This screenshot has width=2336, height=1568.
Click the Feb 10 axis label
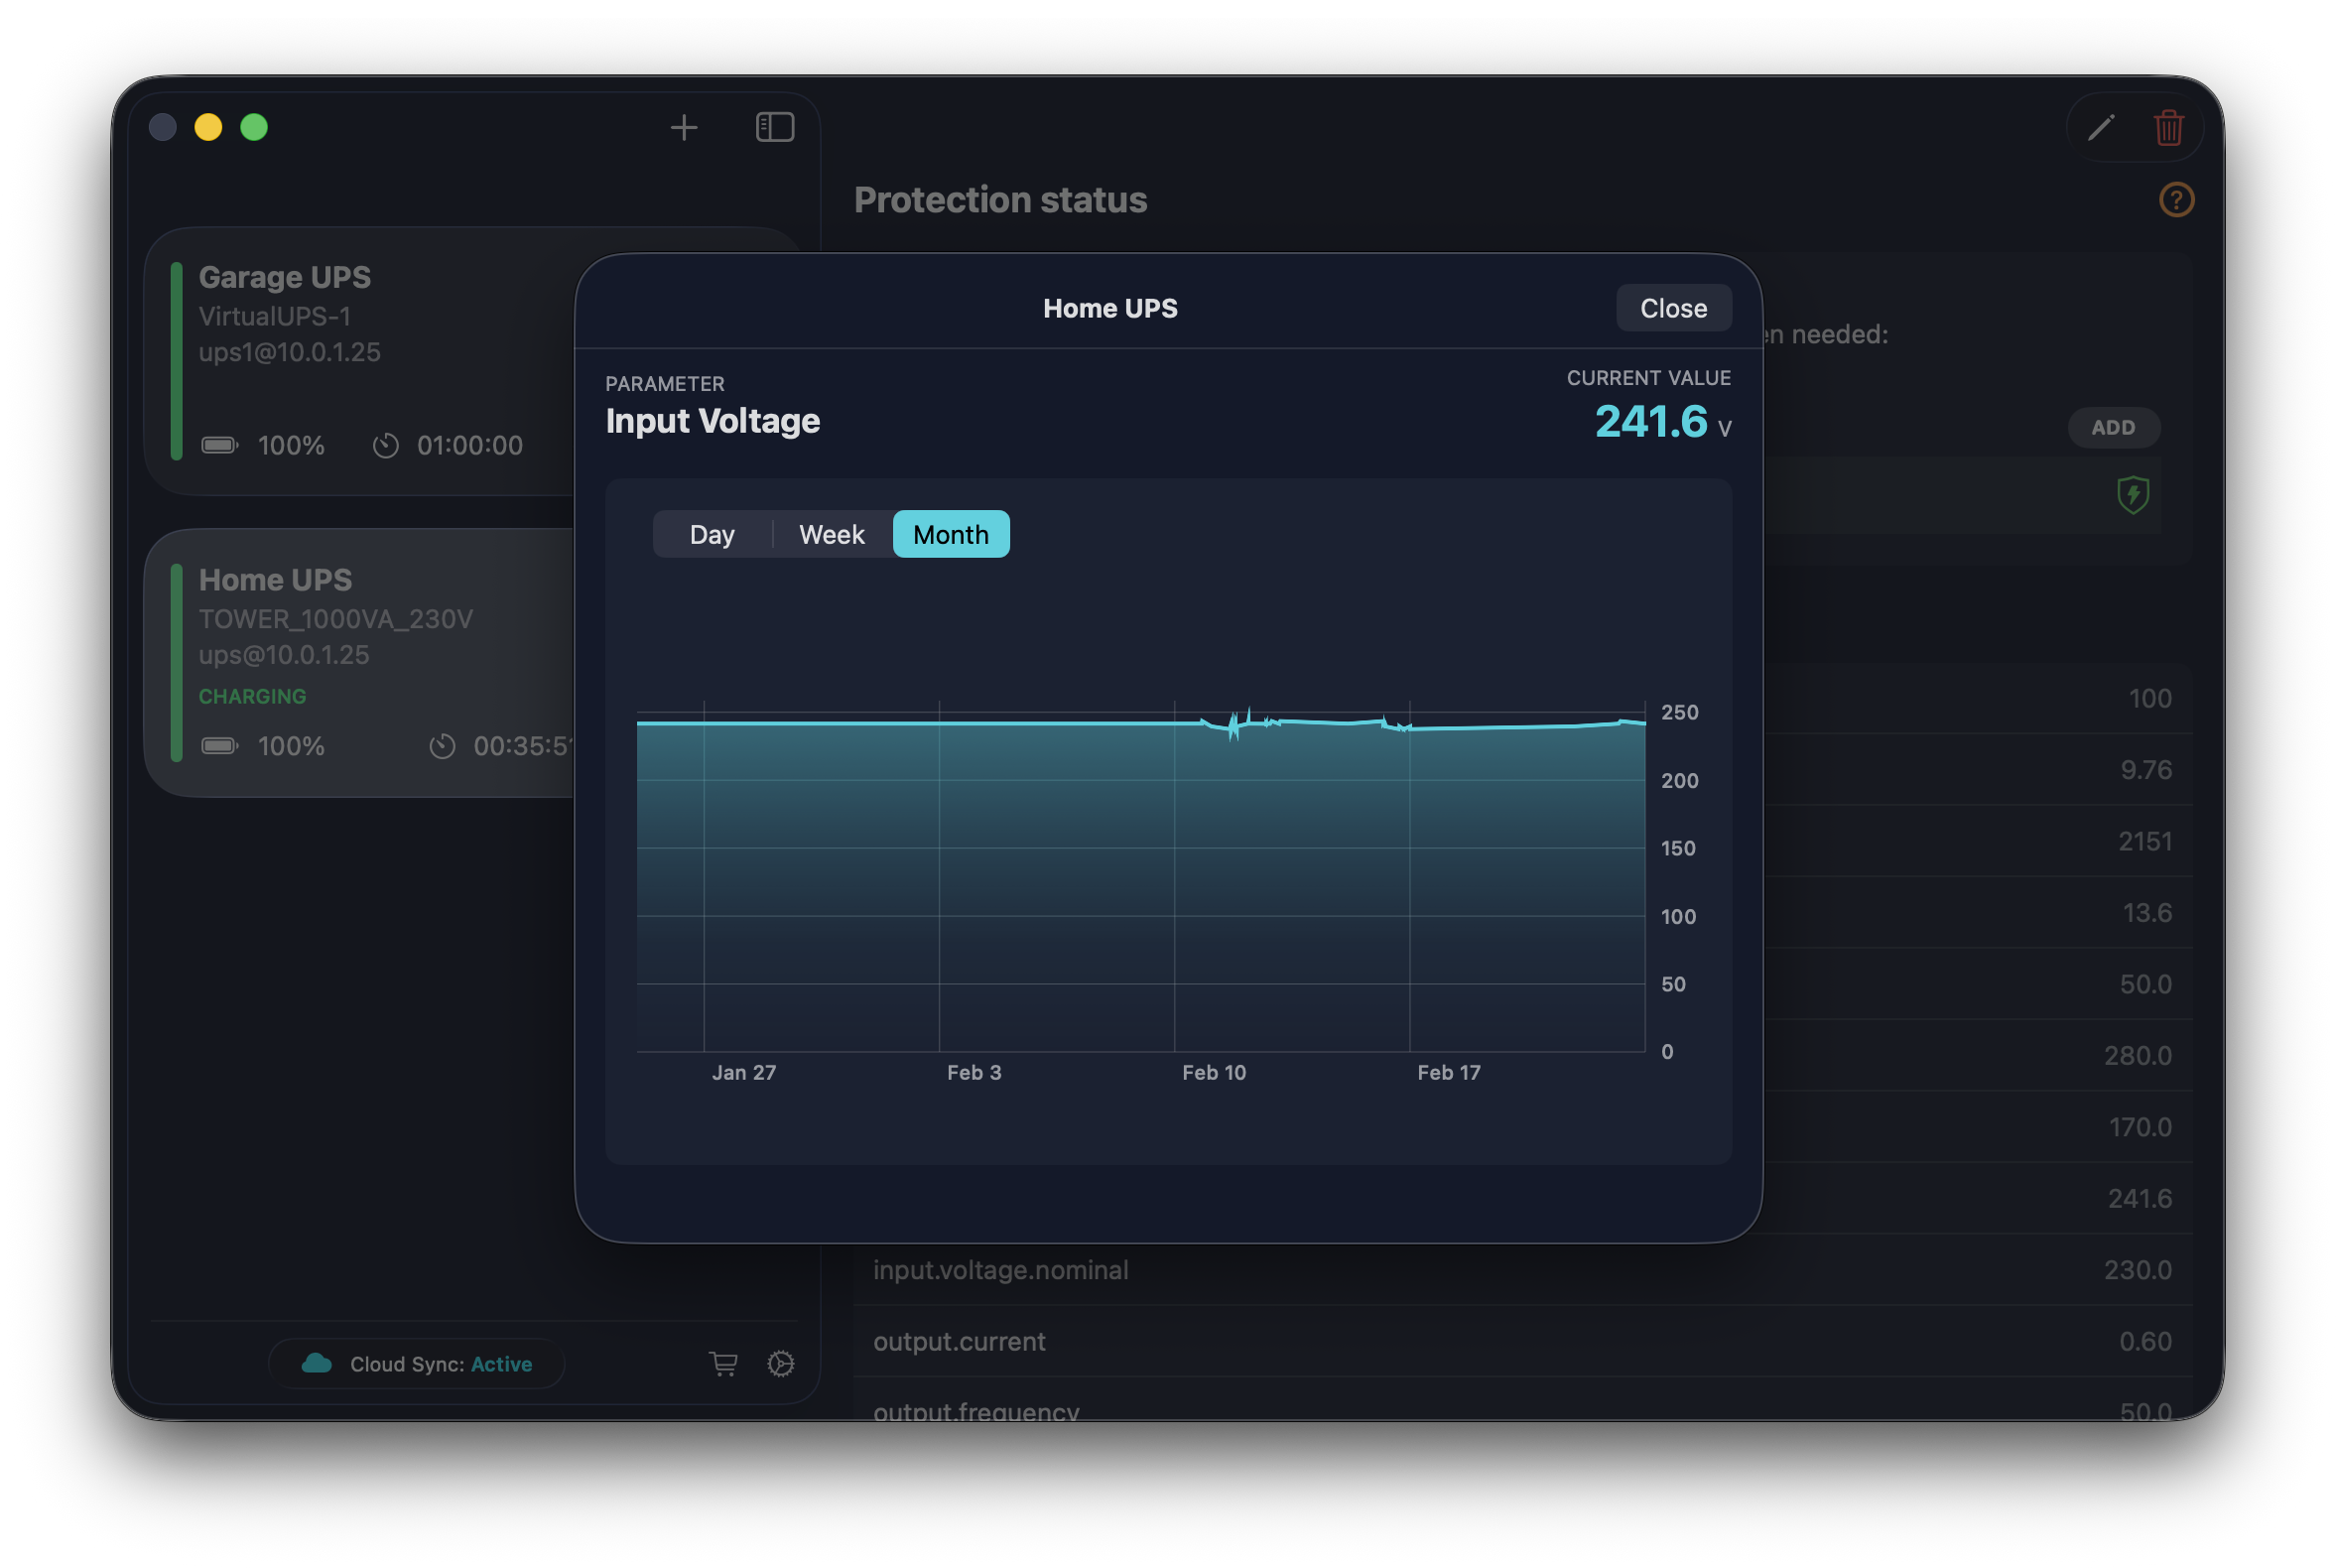pyautogui.click(x=1214, y=1072)
